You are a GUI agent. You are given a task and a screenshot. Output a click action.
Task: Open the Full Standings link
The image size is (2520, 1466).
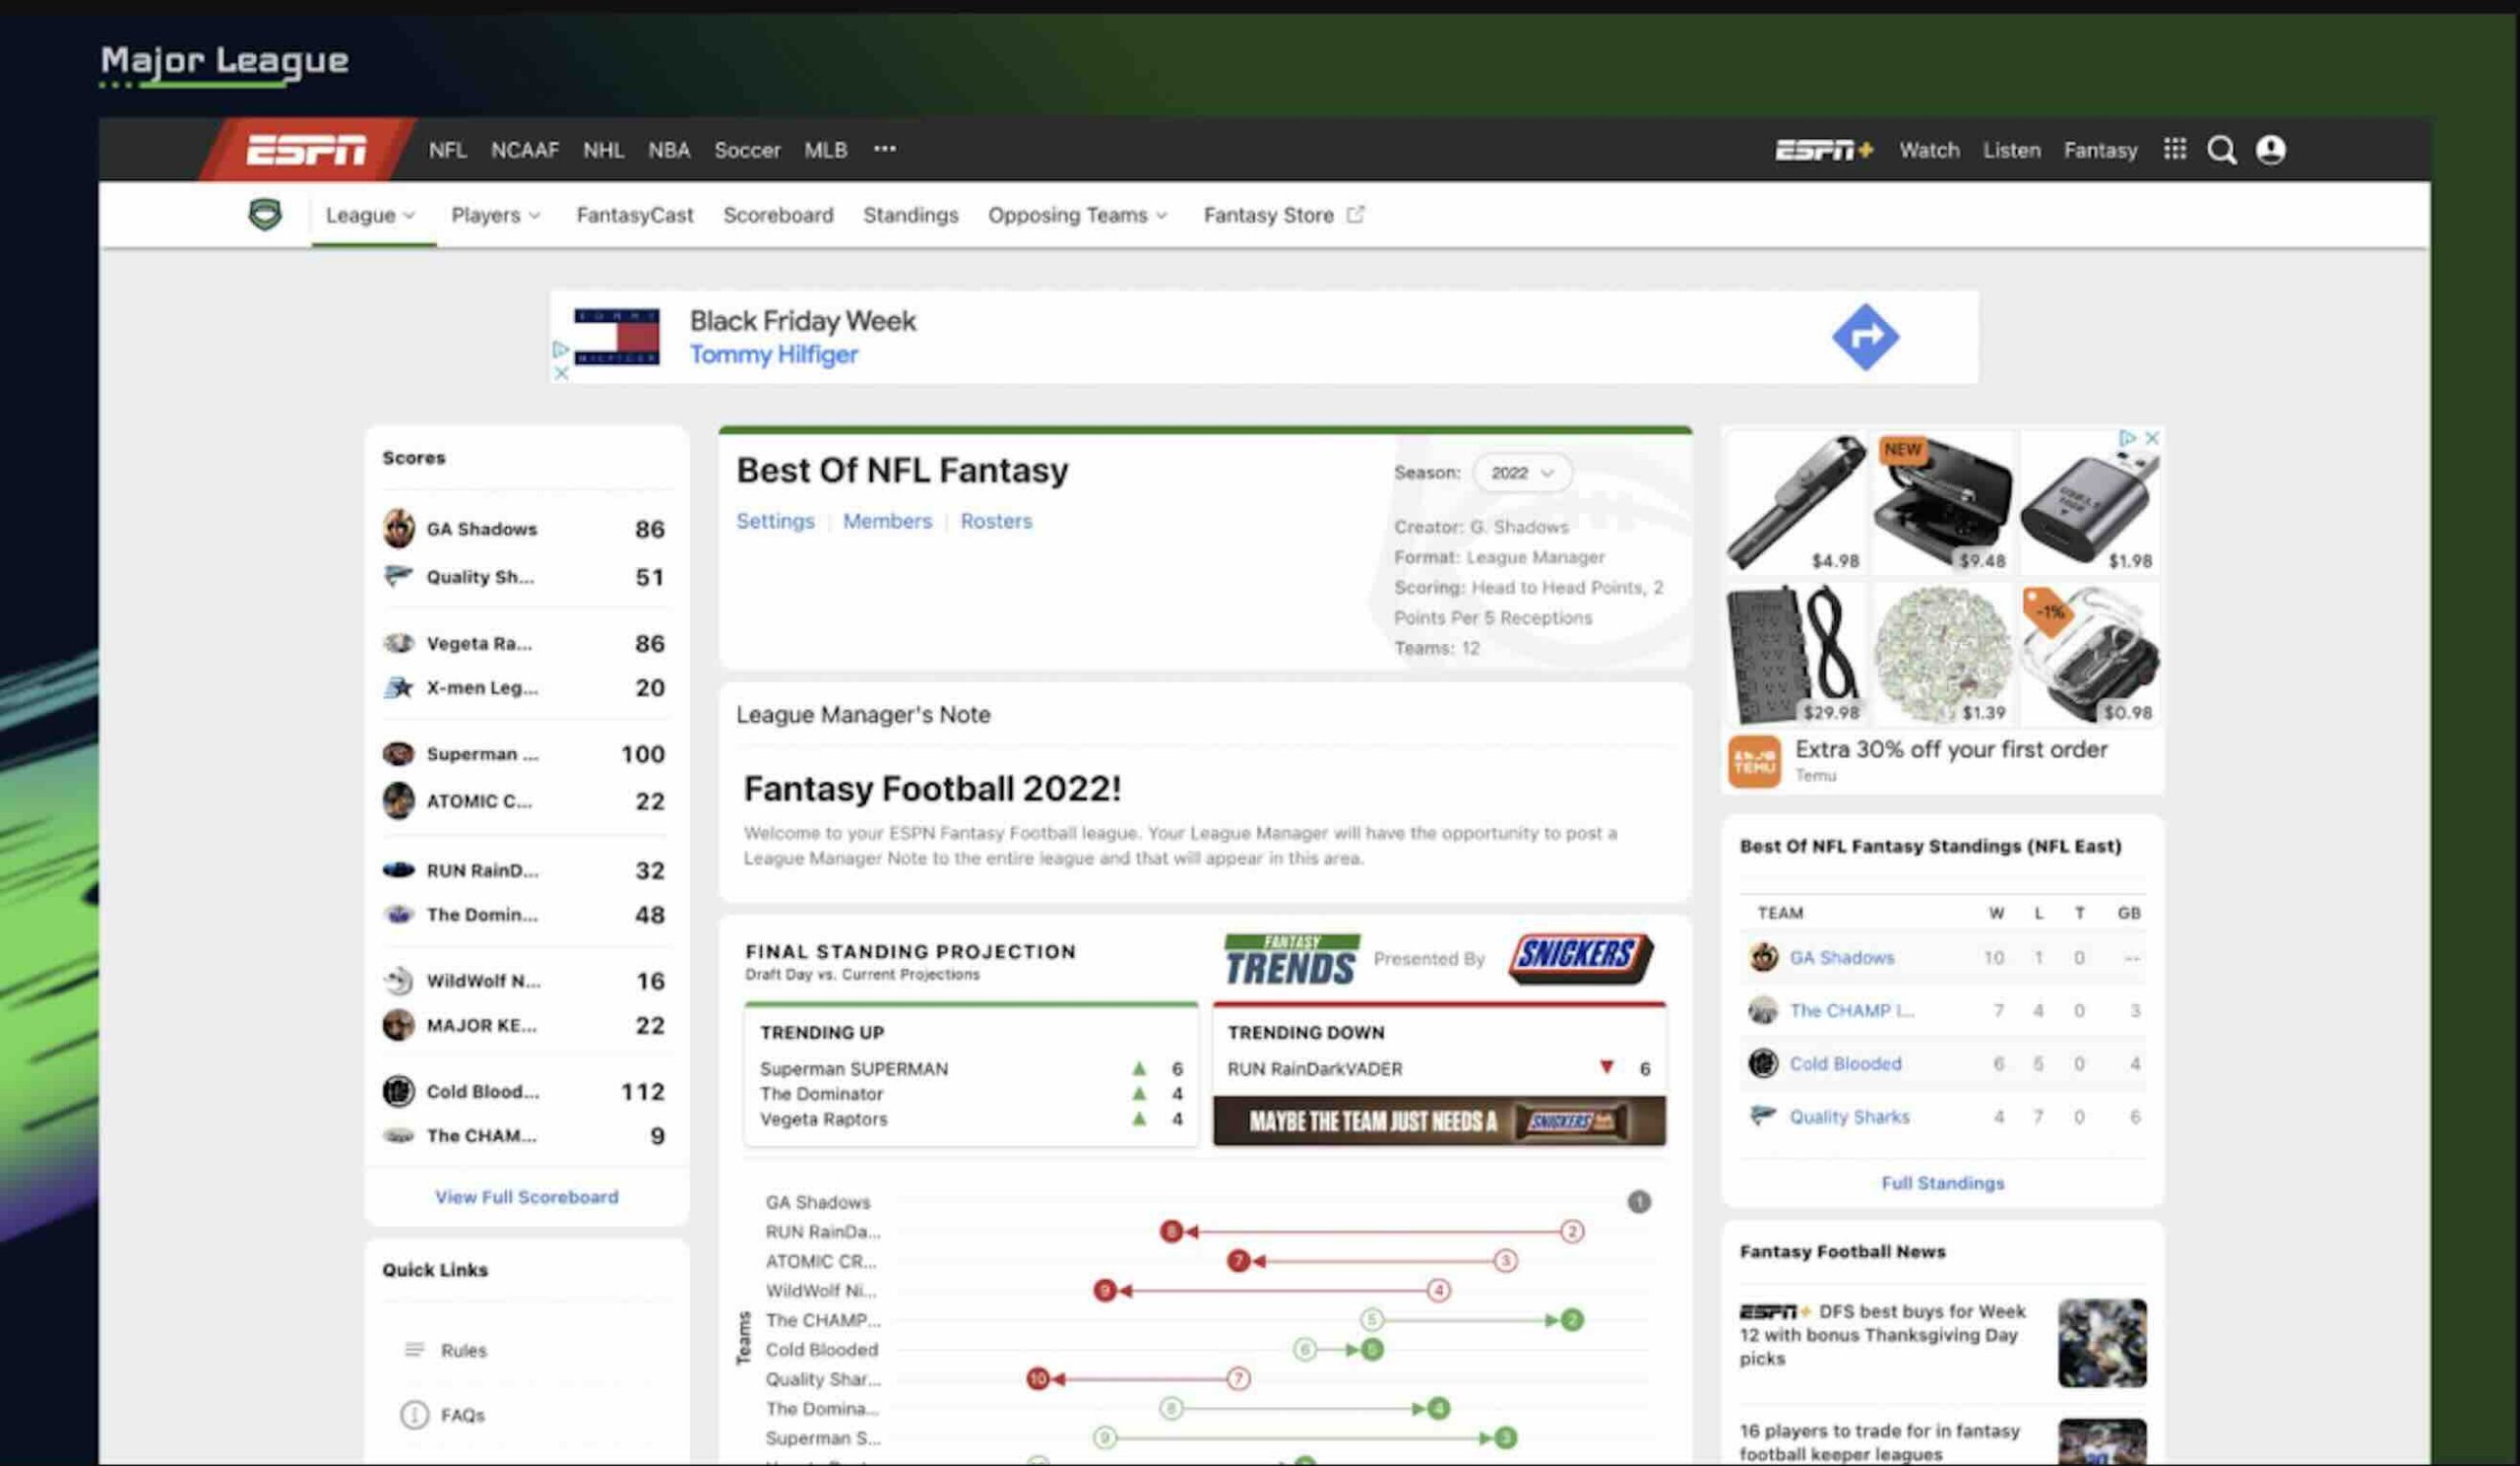(x=1942, y=1183)
